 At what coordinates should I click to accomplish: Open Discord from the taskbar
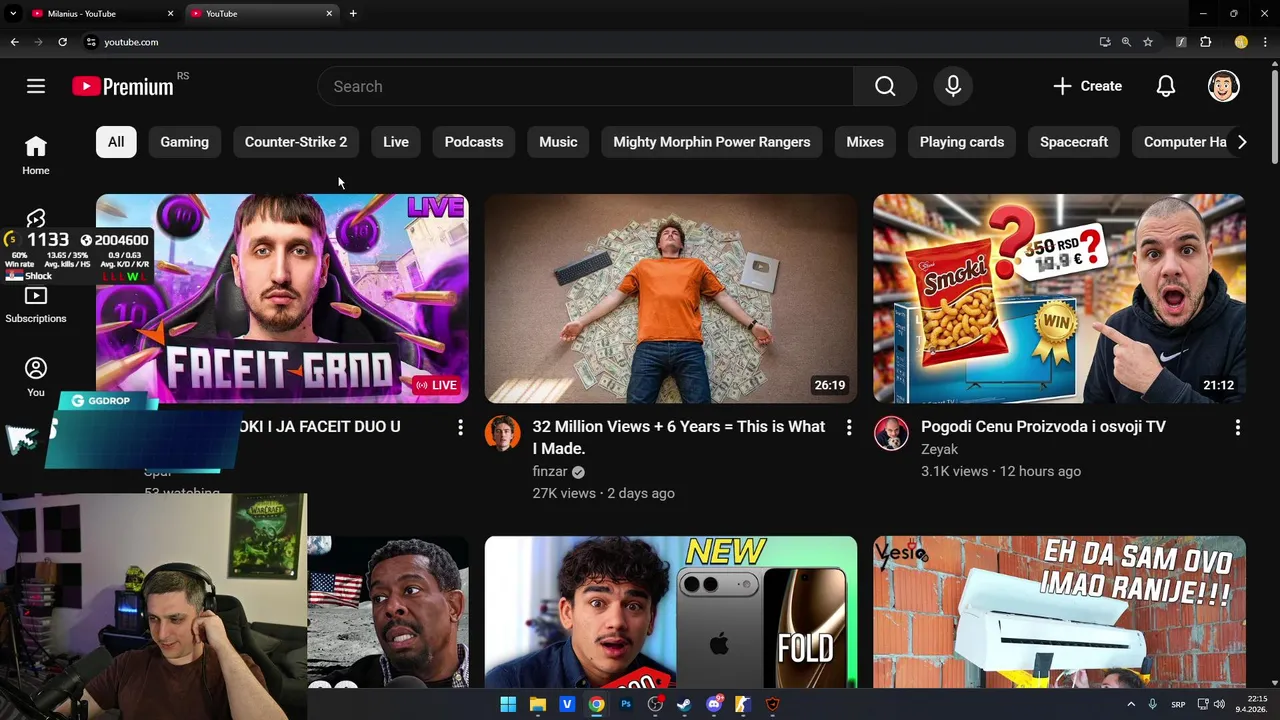point(714,704)
